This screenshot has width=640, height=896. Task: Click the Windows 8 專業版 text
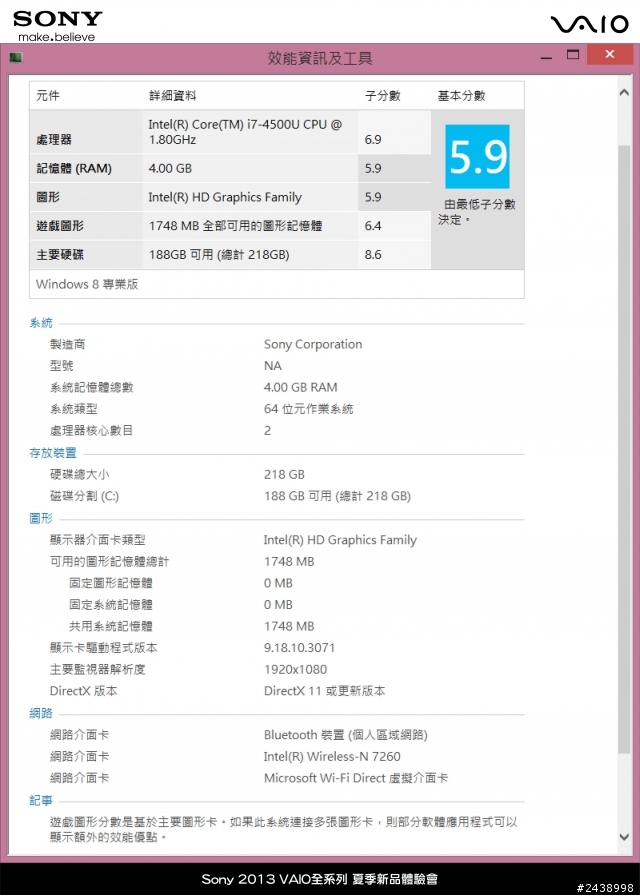pos(87,284)
